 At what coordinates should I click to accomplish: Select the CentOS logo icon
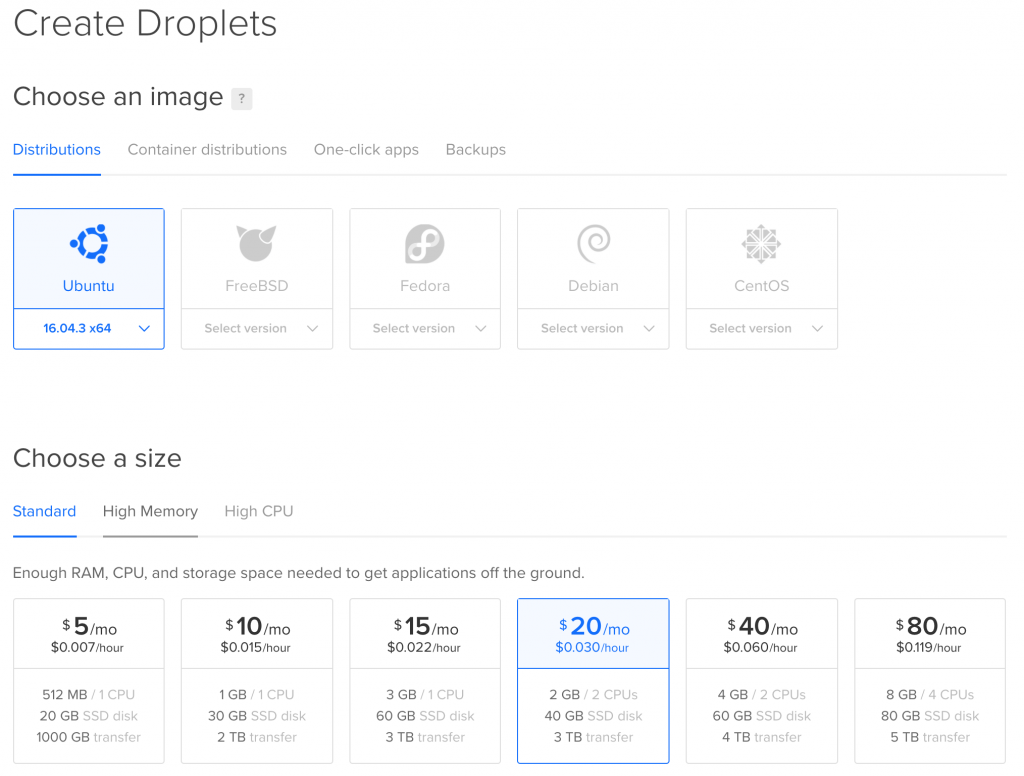761,243
